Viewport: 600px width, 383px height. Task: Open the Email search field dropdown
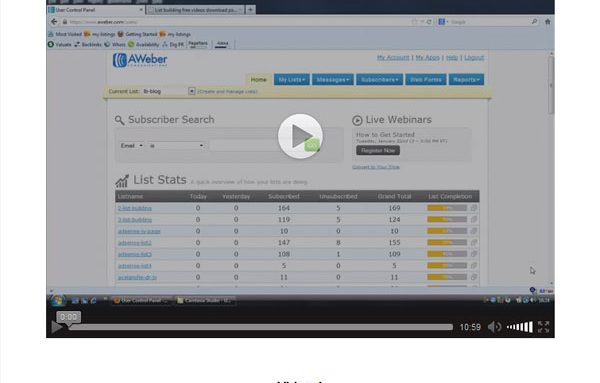pos(131,146)
